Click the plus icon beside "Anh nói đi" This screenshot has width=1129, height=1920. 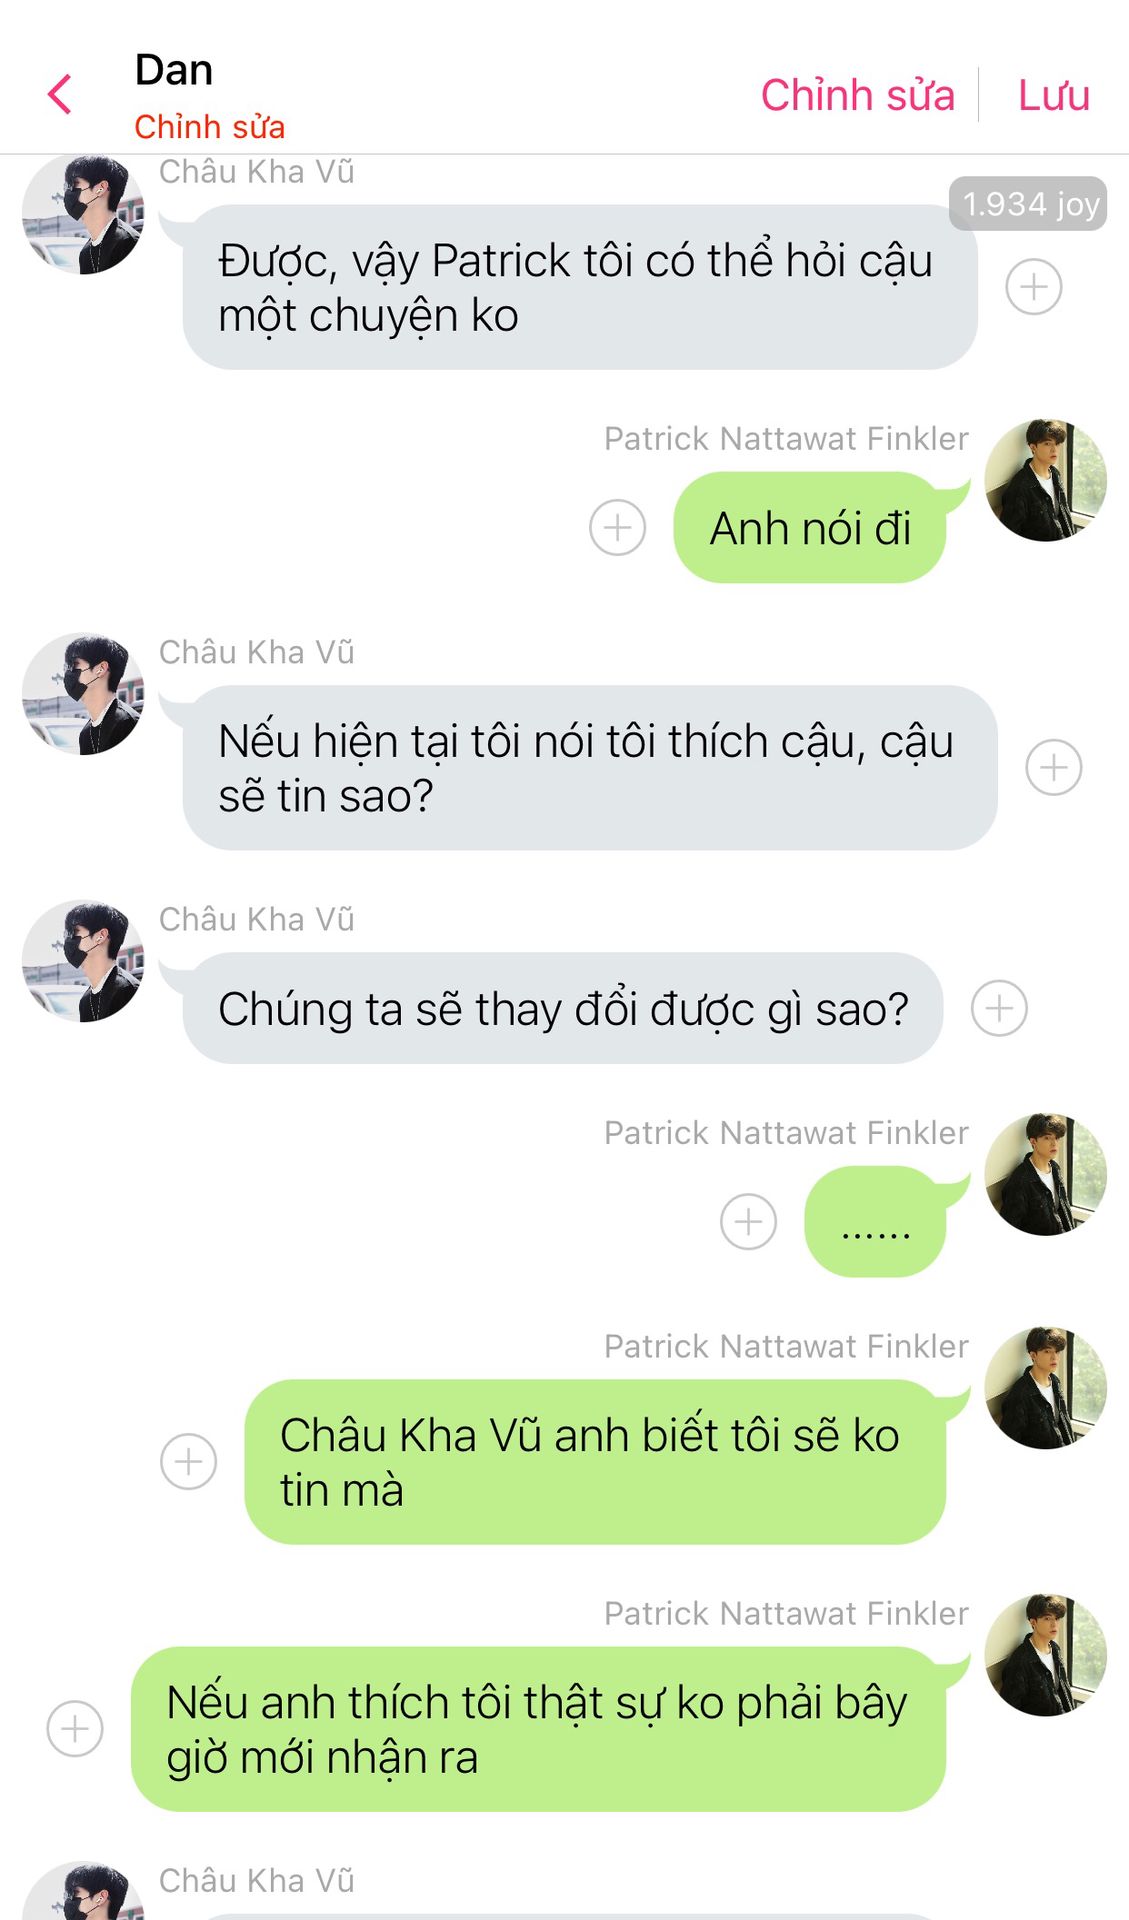pyautogui.click(x=617, y=527)
